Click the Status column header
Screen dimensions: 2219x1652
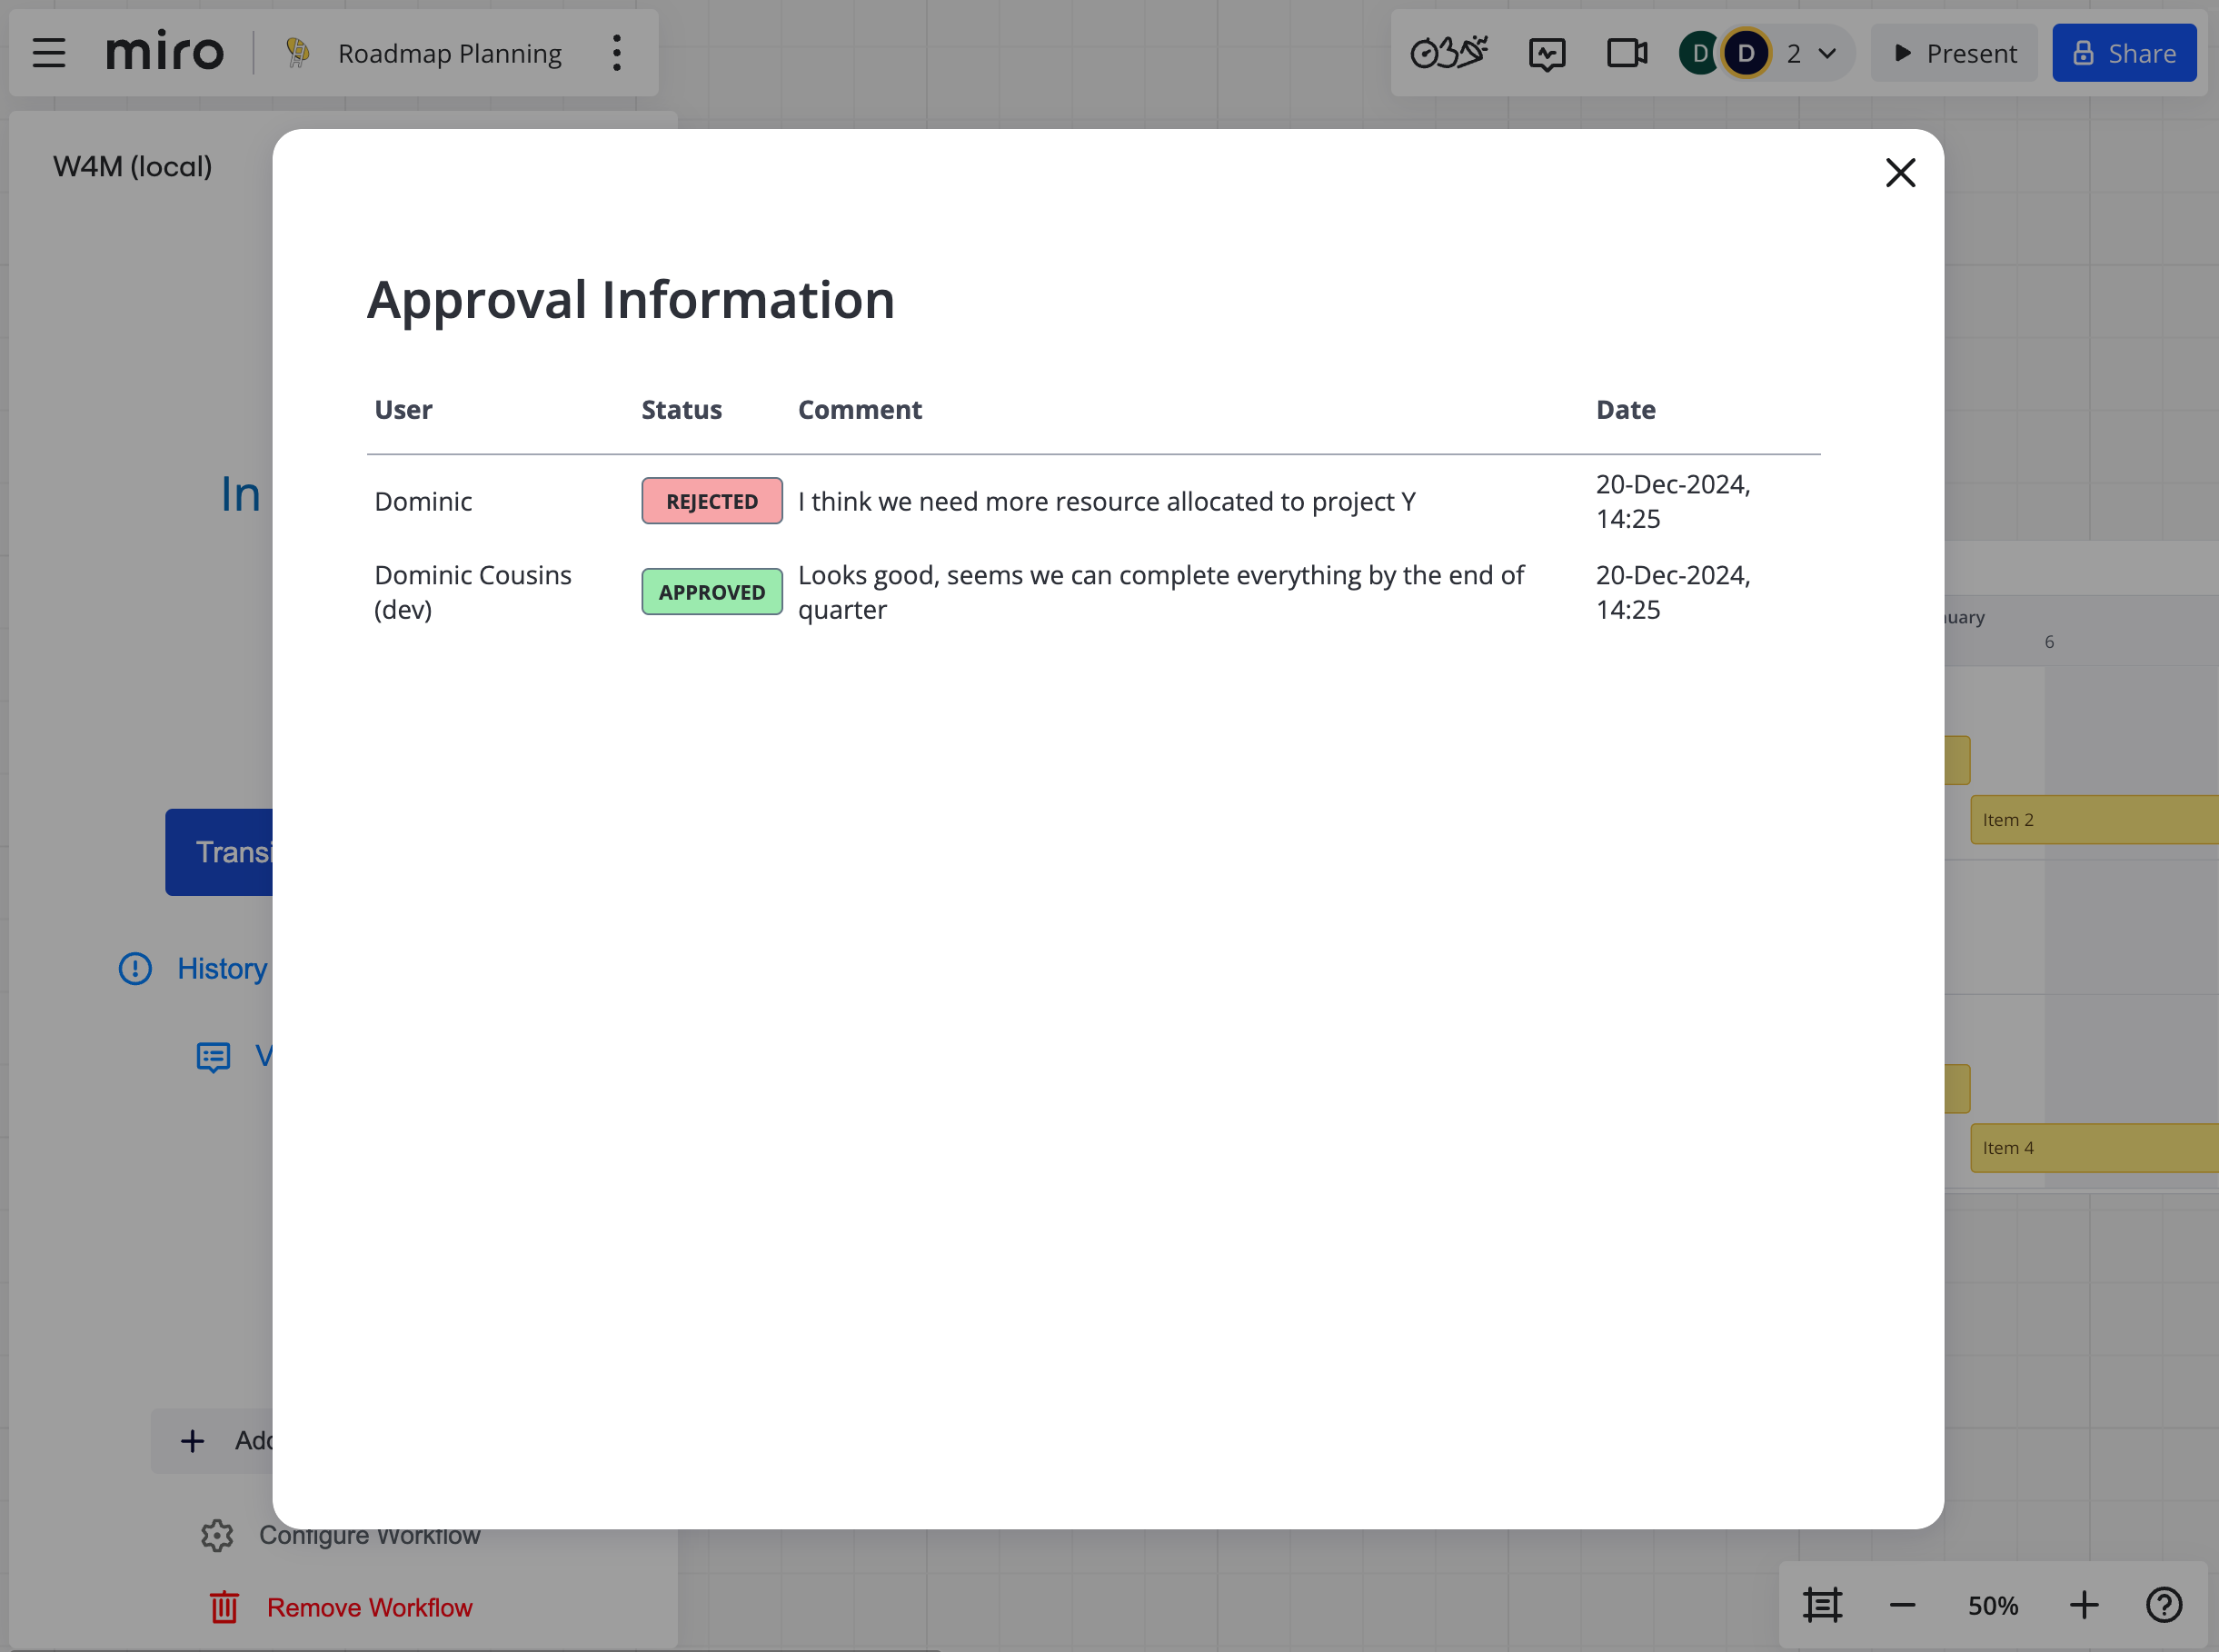click(681, 410)
